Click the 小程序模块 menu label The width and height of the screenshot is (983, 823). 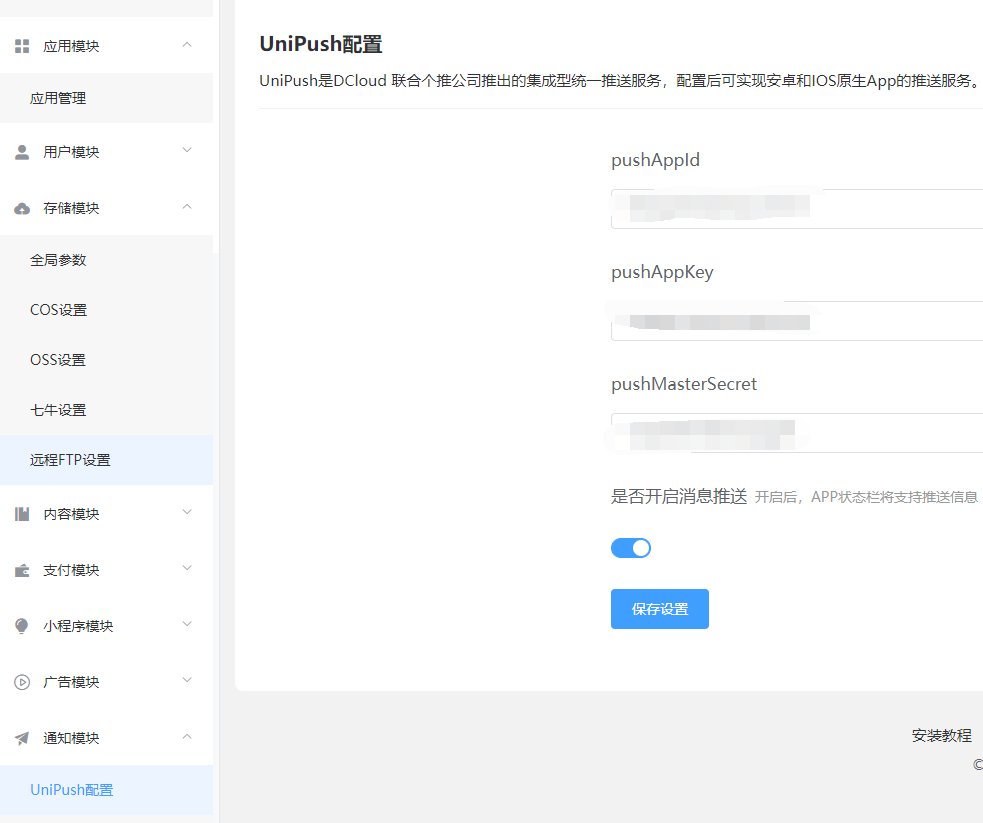point(78,626)
